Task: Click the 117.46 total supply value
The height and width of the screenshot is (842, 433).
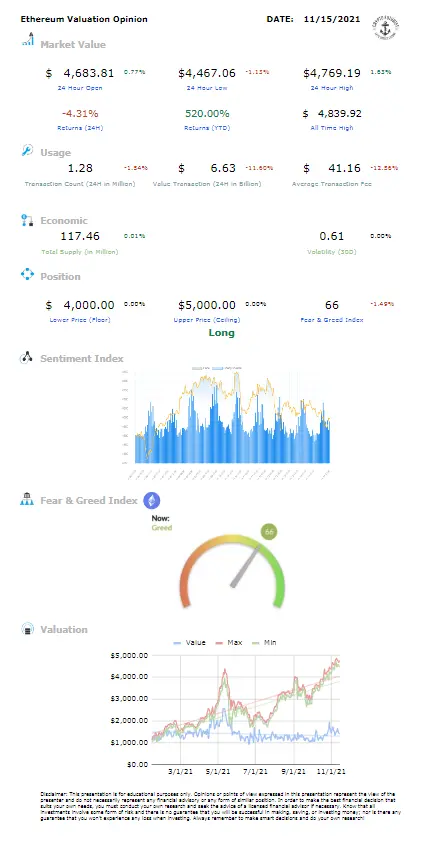Action: point(80,236)
